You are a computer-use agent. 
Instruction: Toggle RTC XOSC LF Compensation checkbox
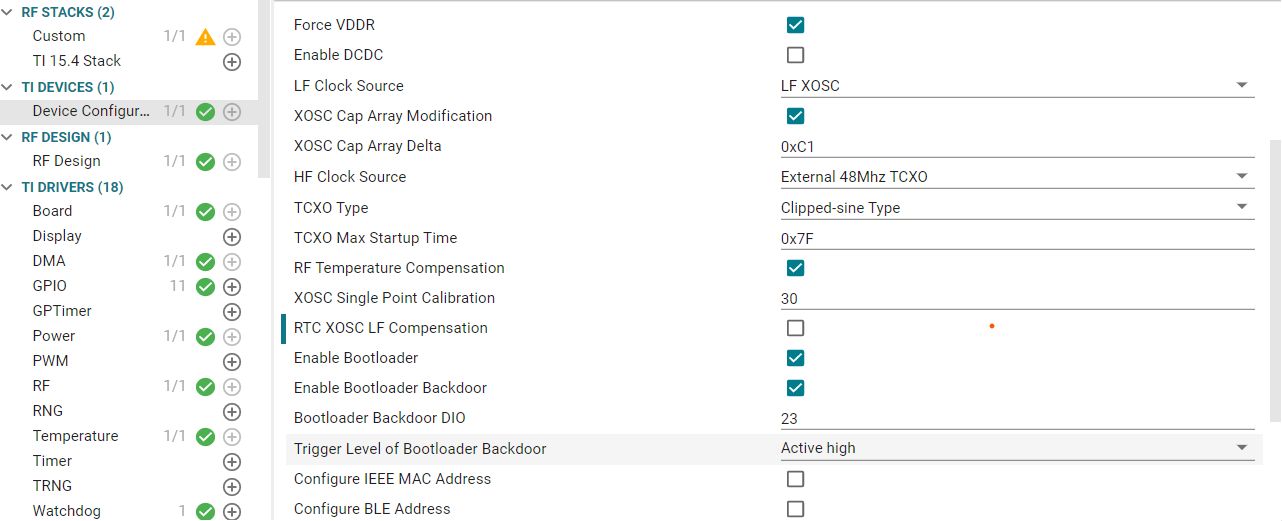coord(796,328)
